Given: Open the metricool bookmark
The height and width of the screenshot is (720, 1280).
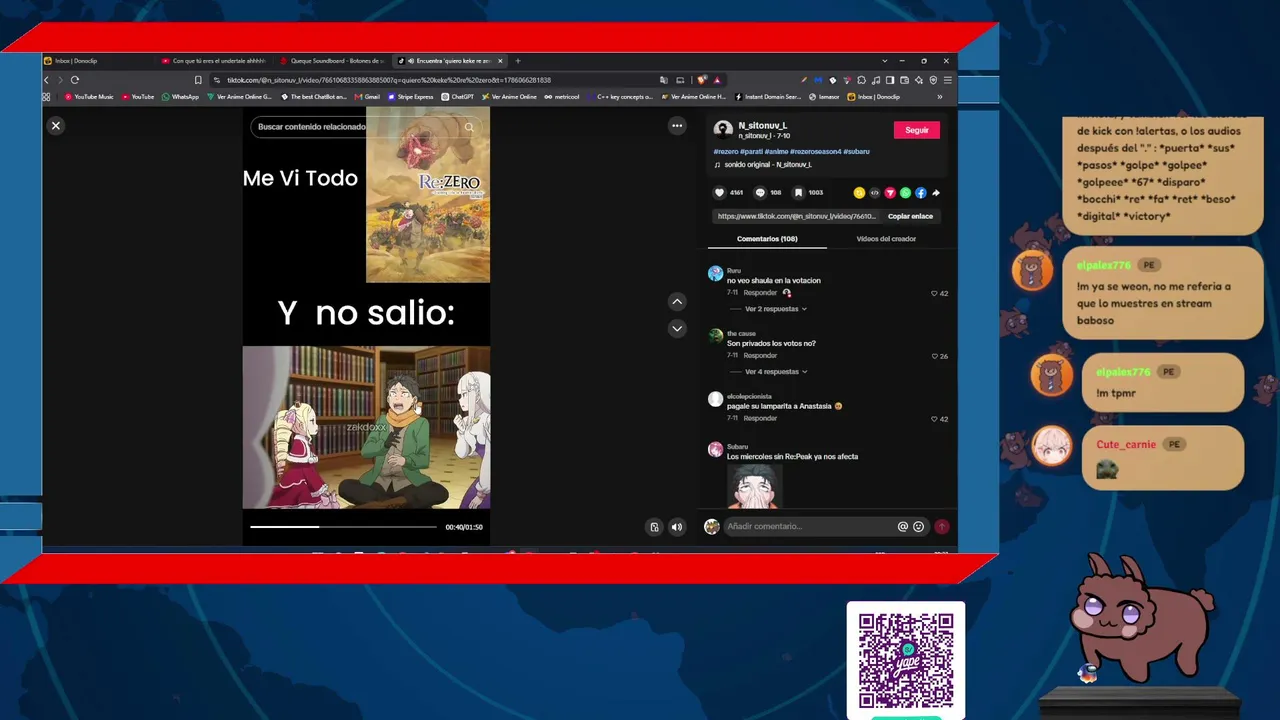Looking at the screenshot, I should (563, 97).
